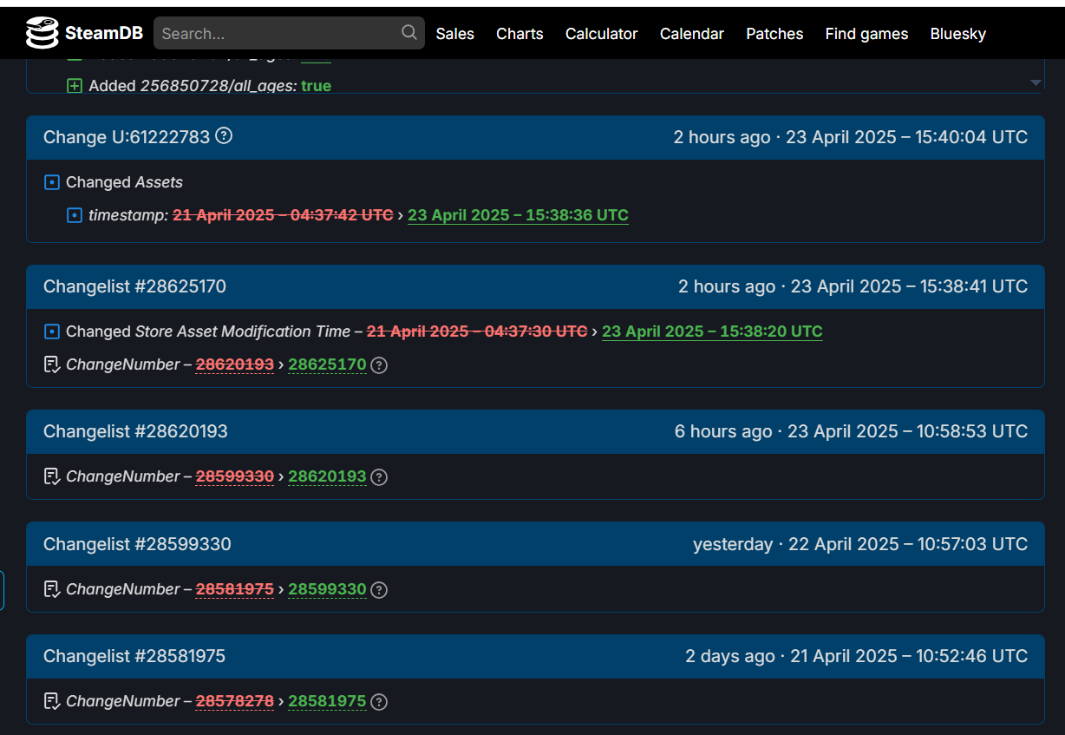Open the Bluesky link
This screenshot has height=735, width=1065.
click(x=957, y=34)
